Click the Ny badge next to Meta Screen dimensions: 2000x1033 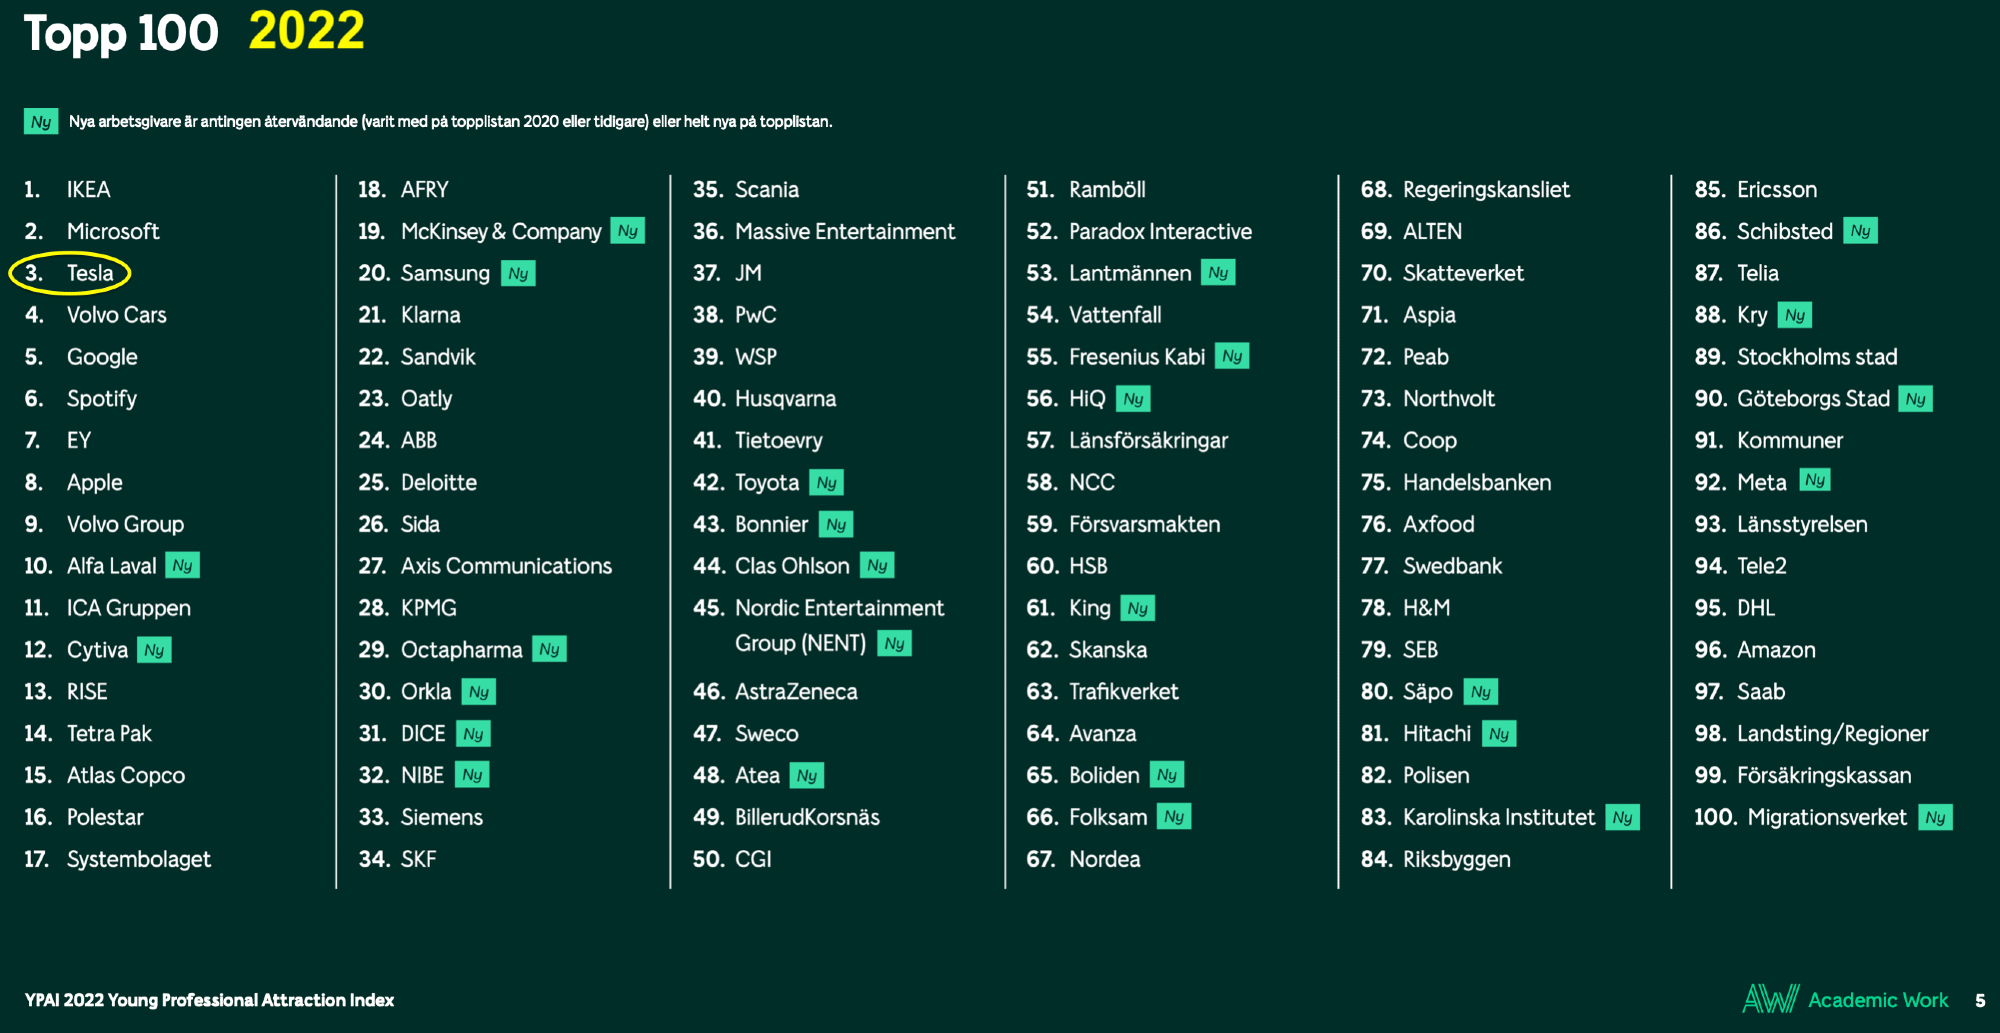[1815, 481]
